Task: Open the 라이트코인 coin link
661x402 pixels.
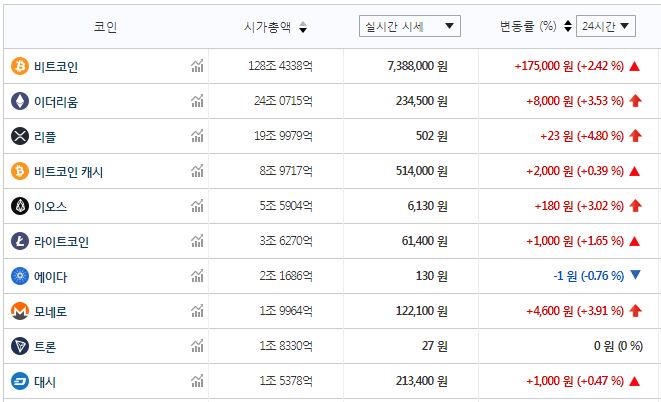Action: [61, 241]
